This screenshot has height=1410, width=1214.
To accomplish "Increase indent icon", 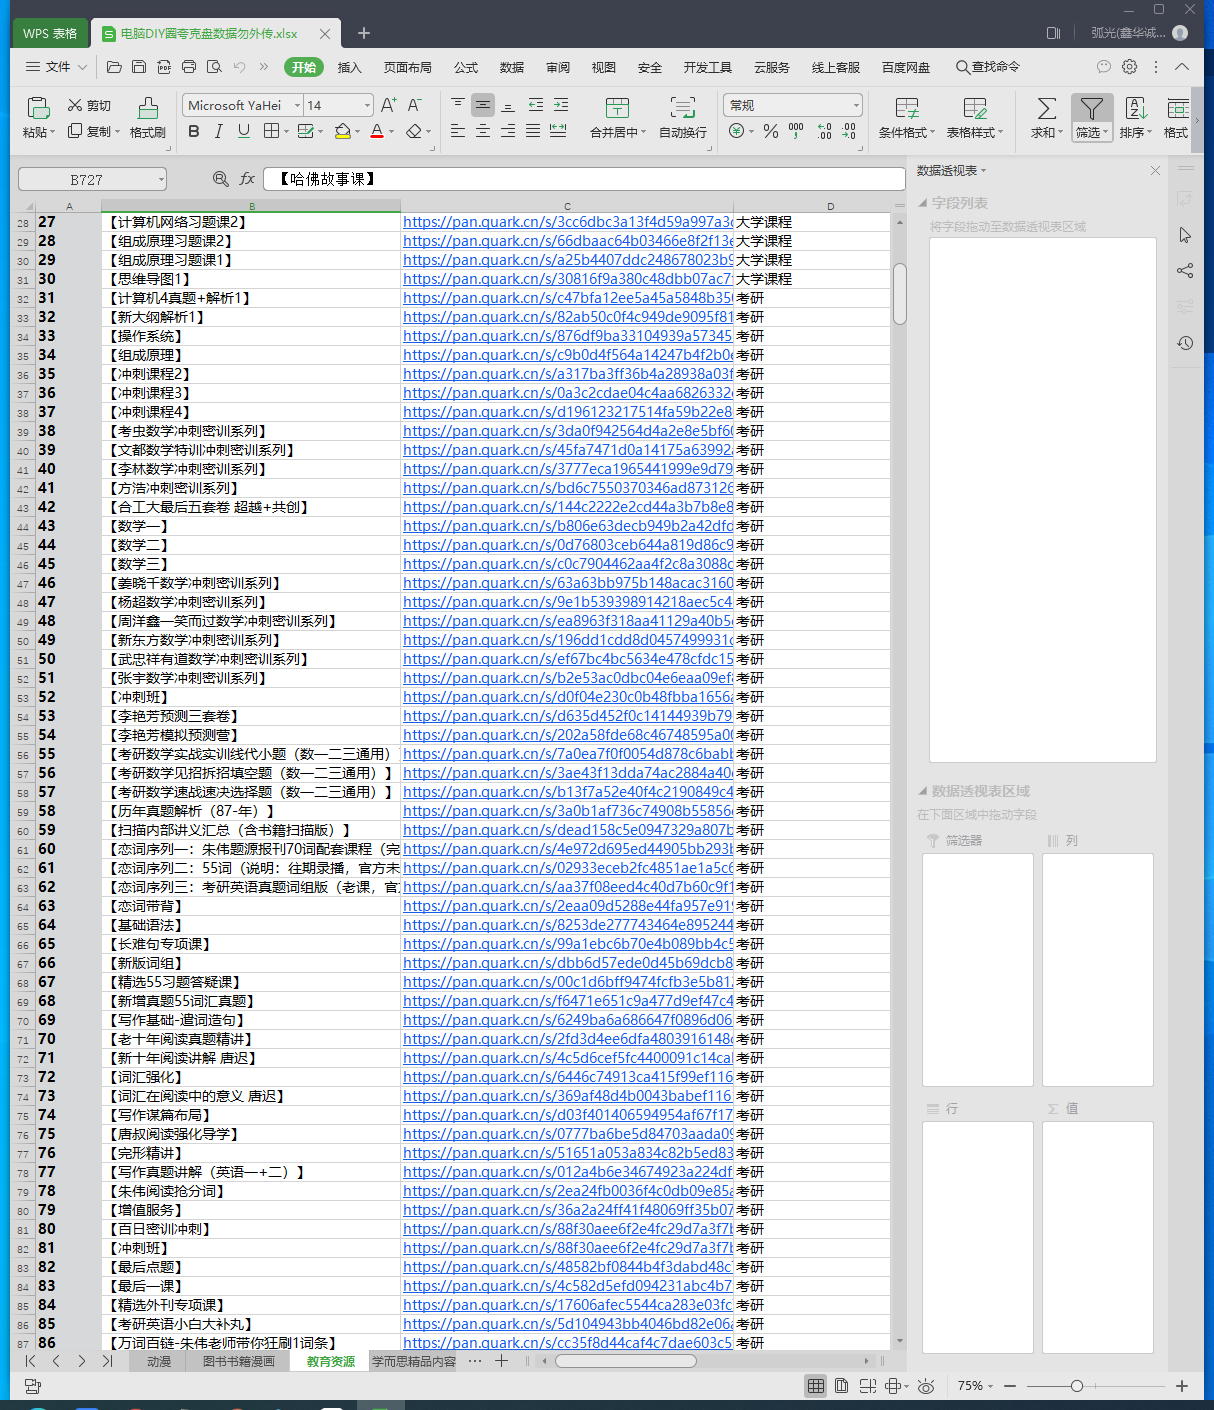I will point(561,104).
